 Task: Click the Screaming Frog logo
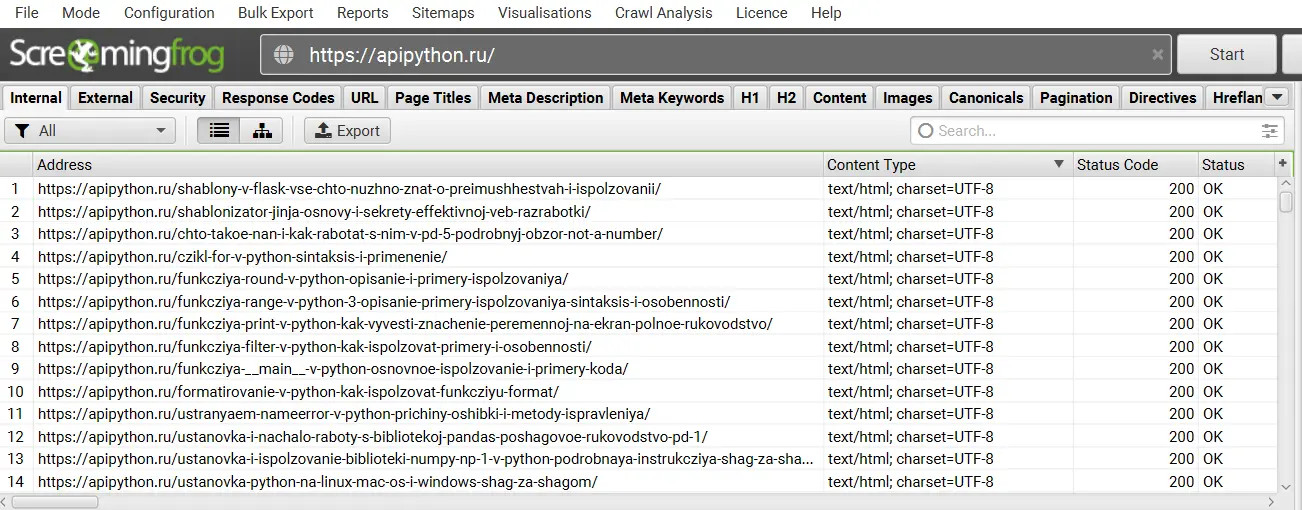118,55
